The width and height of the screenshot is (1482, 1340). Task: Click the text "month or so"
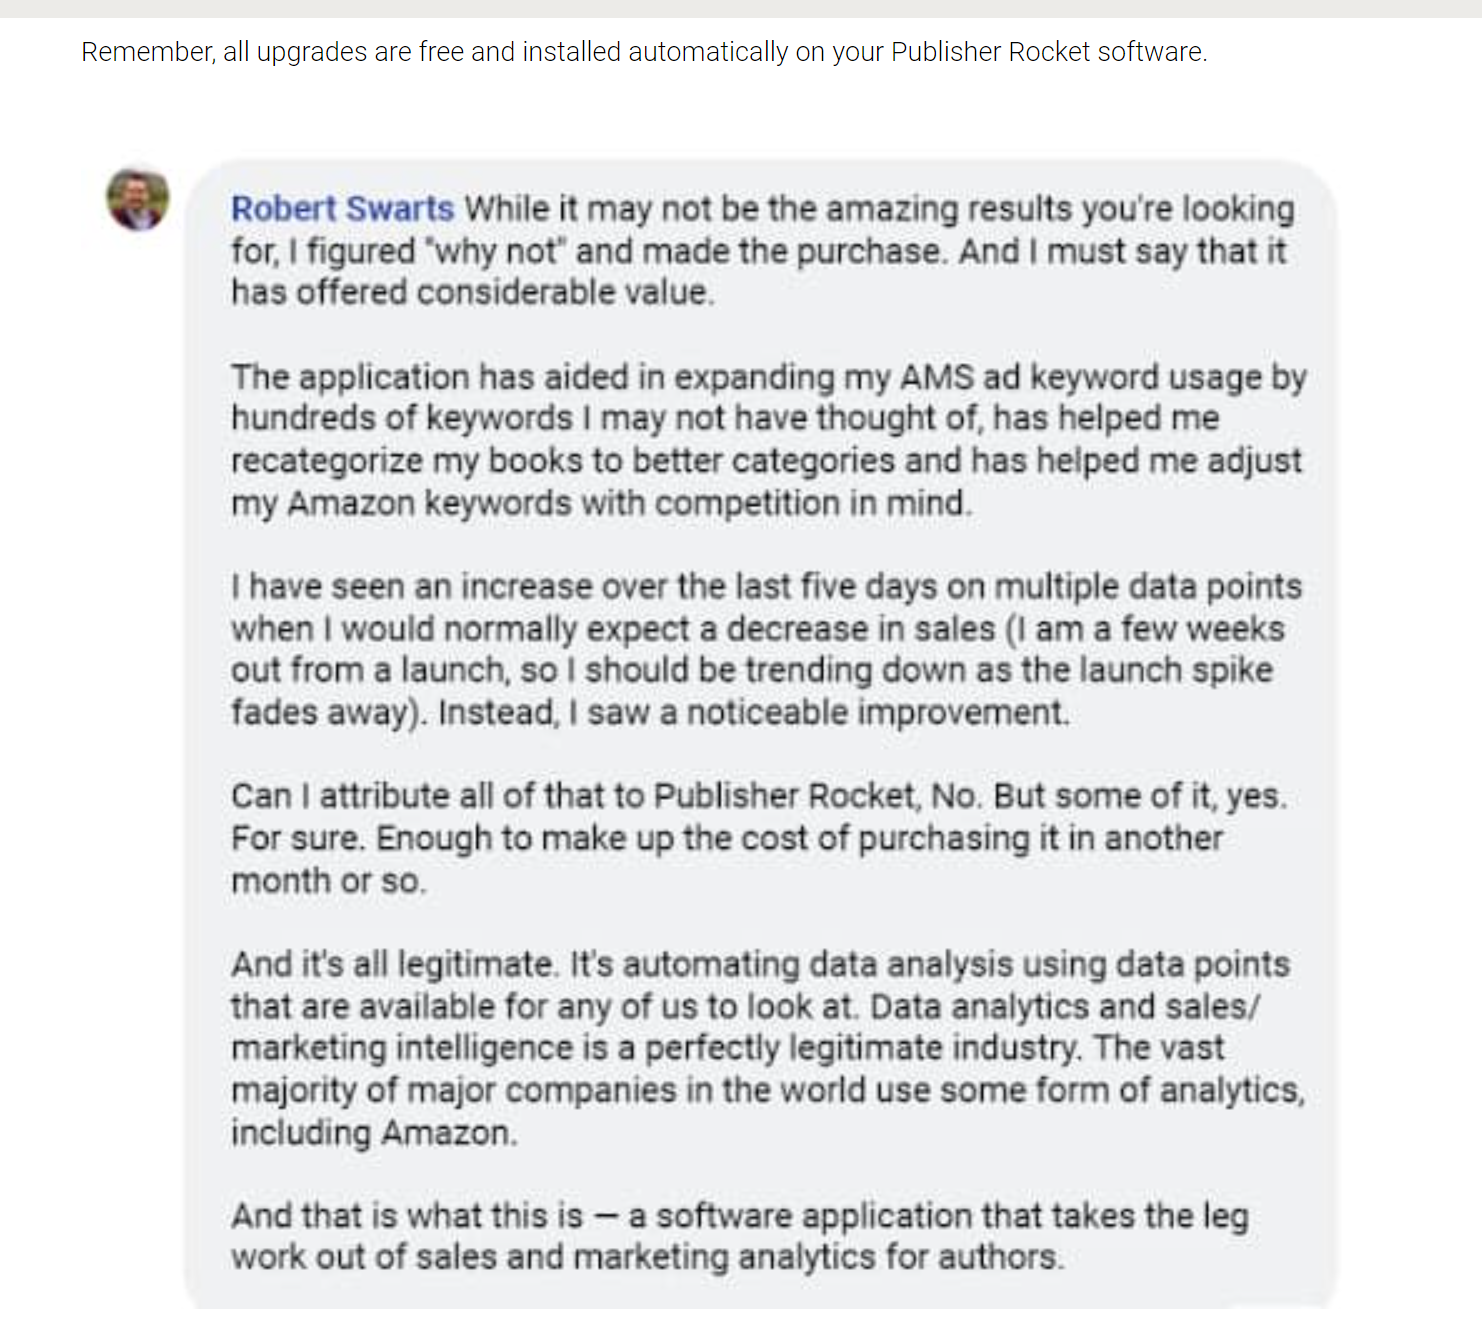tap(327, 881)
